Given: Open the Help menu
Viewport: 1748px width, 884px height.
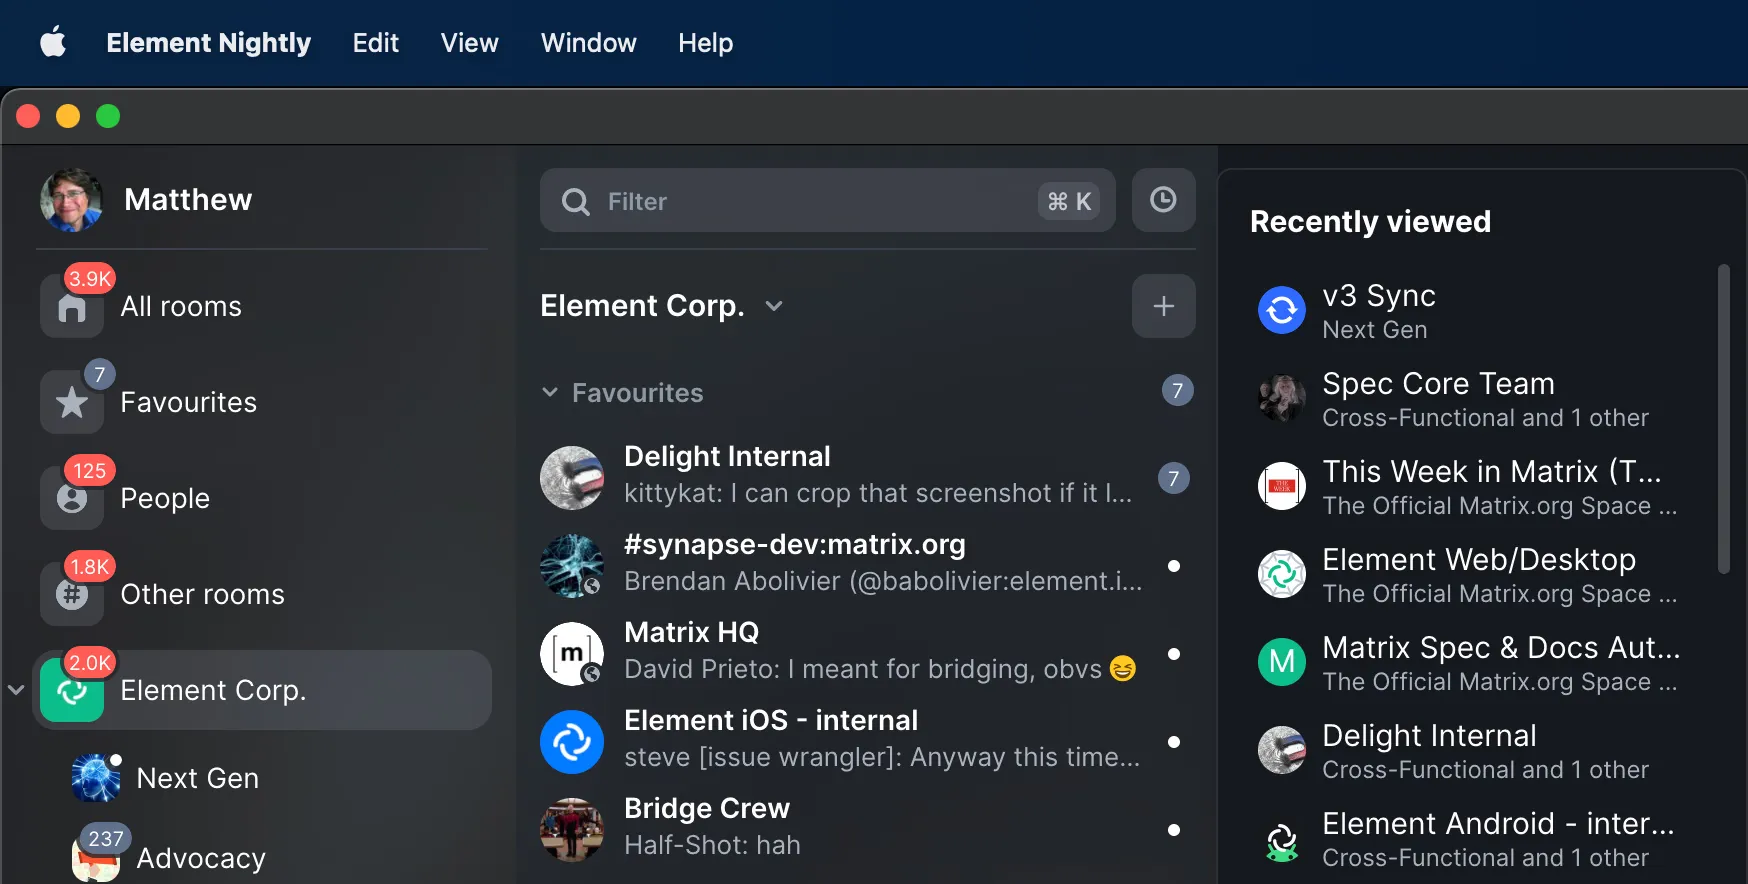Looking at the screenshot, I should coord(705,43).
